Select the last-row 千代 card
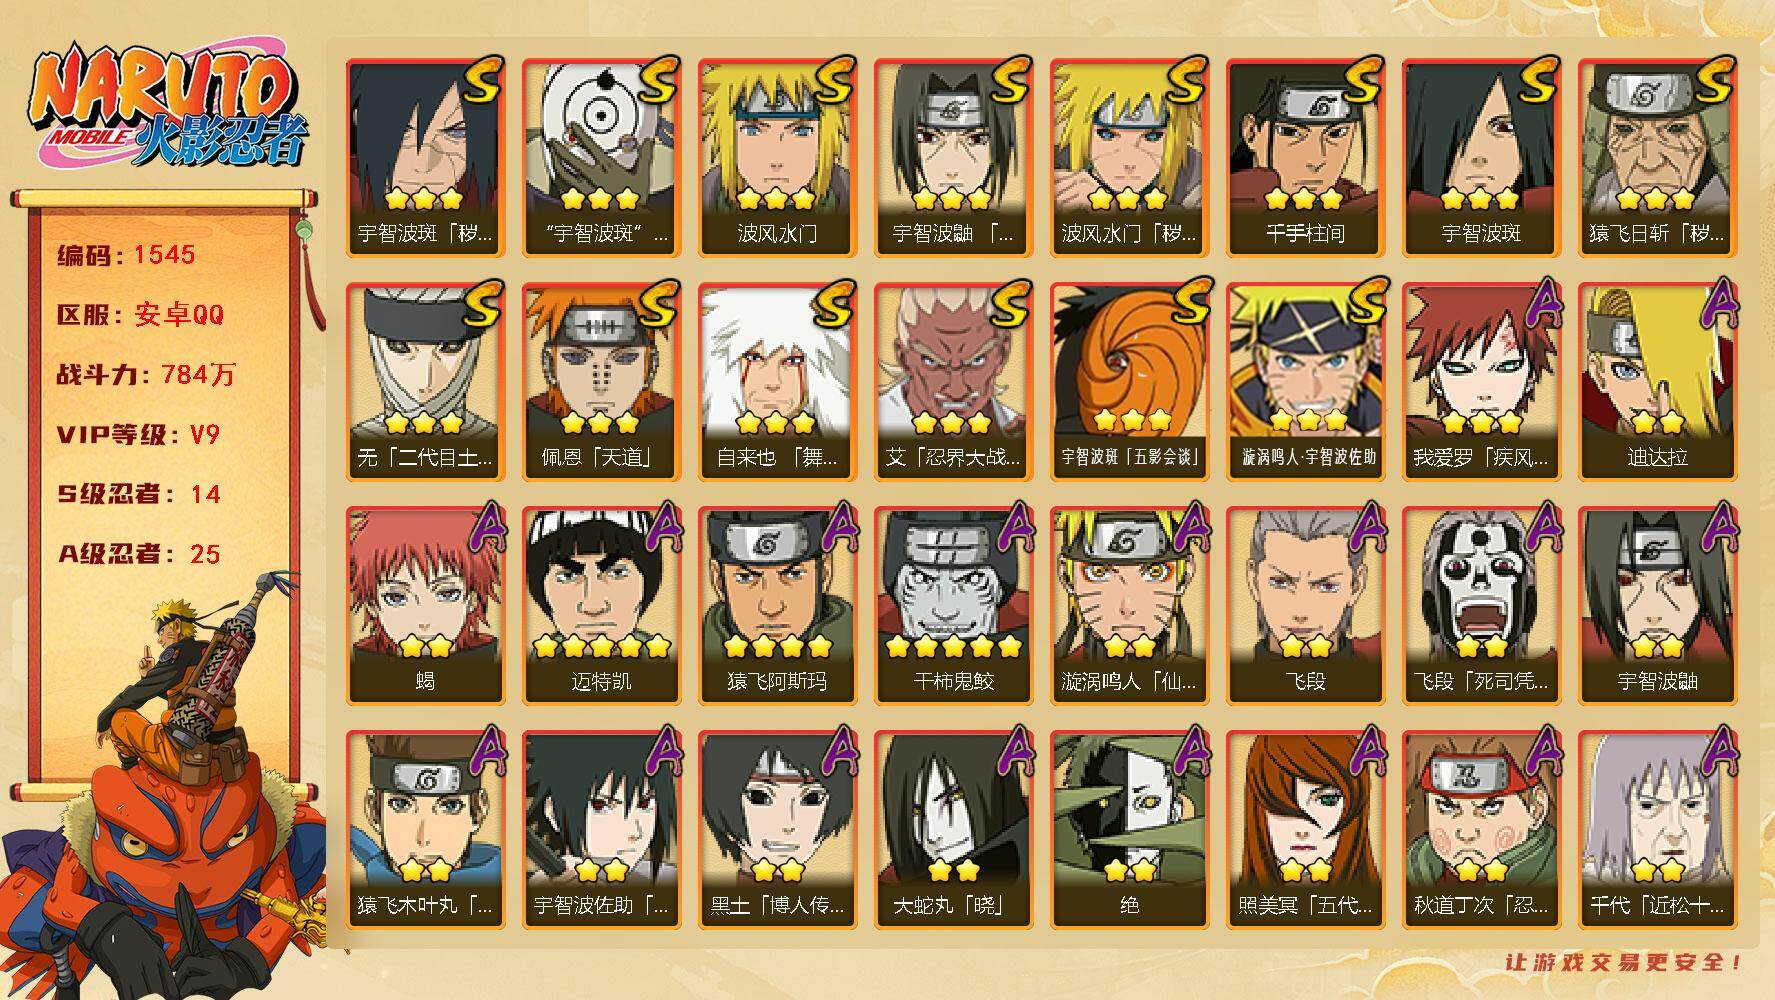This screenshot has width=1775, height=1000. [1657, 829]
